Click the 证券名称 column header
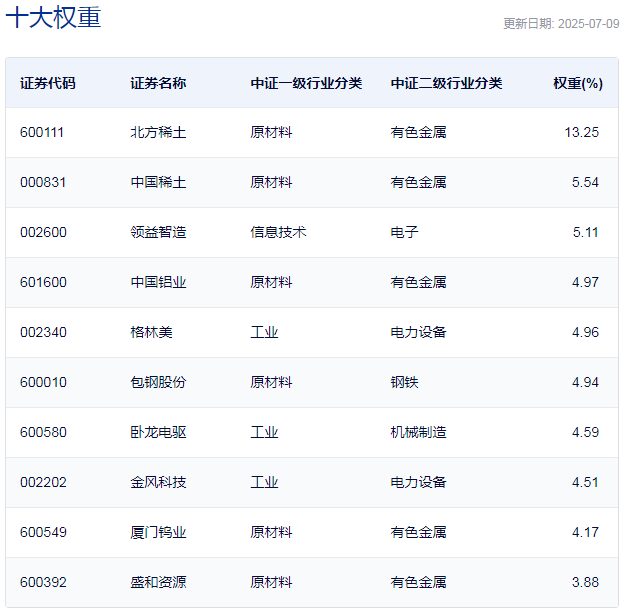Image resolution: width=623 pixels, height=614 pixels. [158, 83]
